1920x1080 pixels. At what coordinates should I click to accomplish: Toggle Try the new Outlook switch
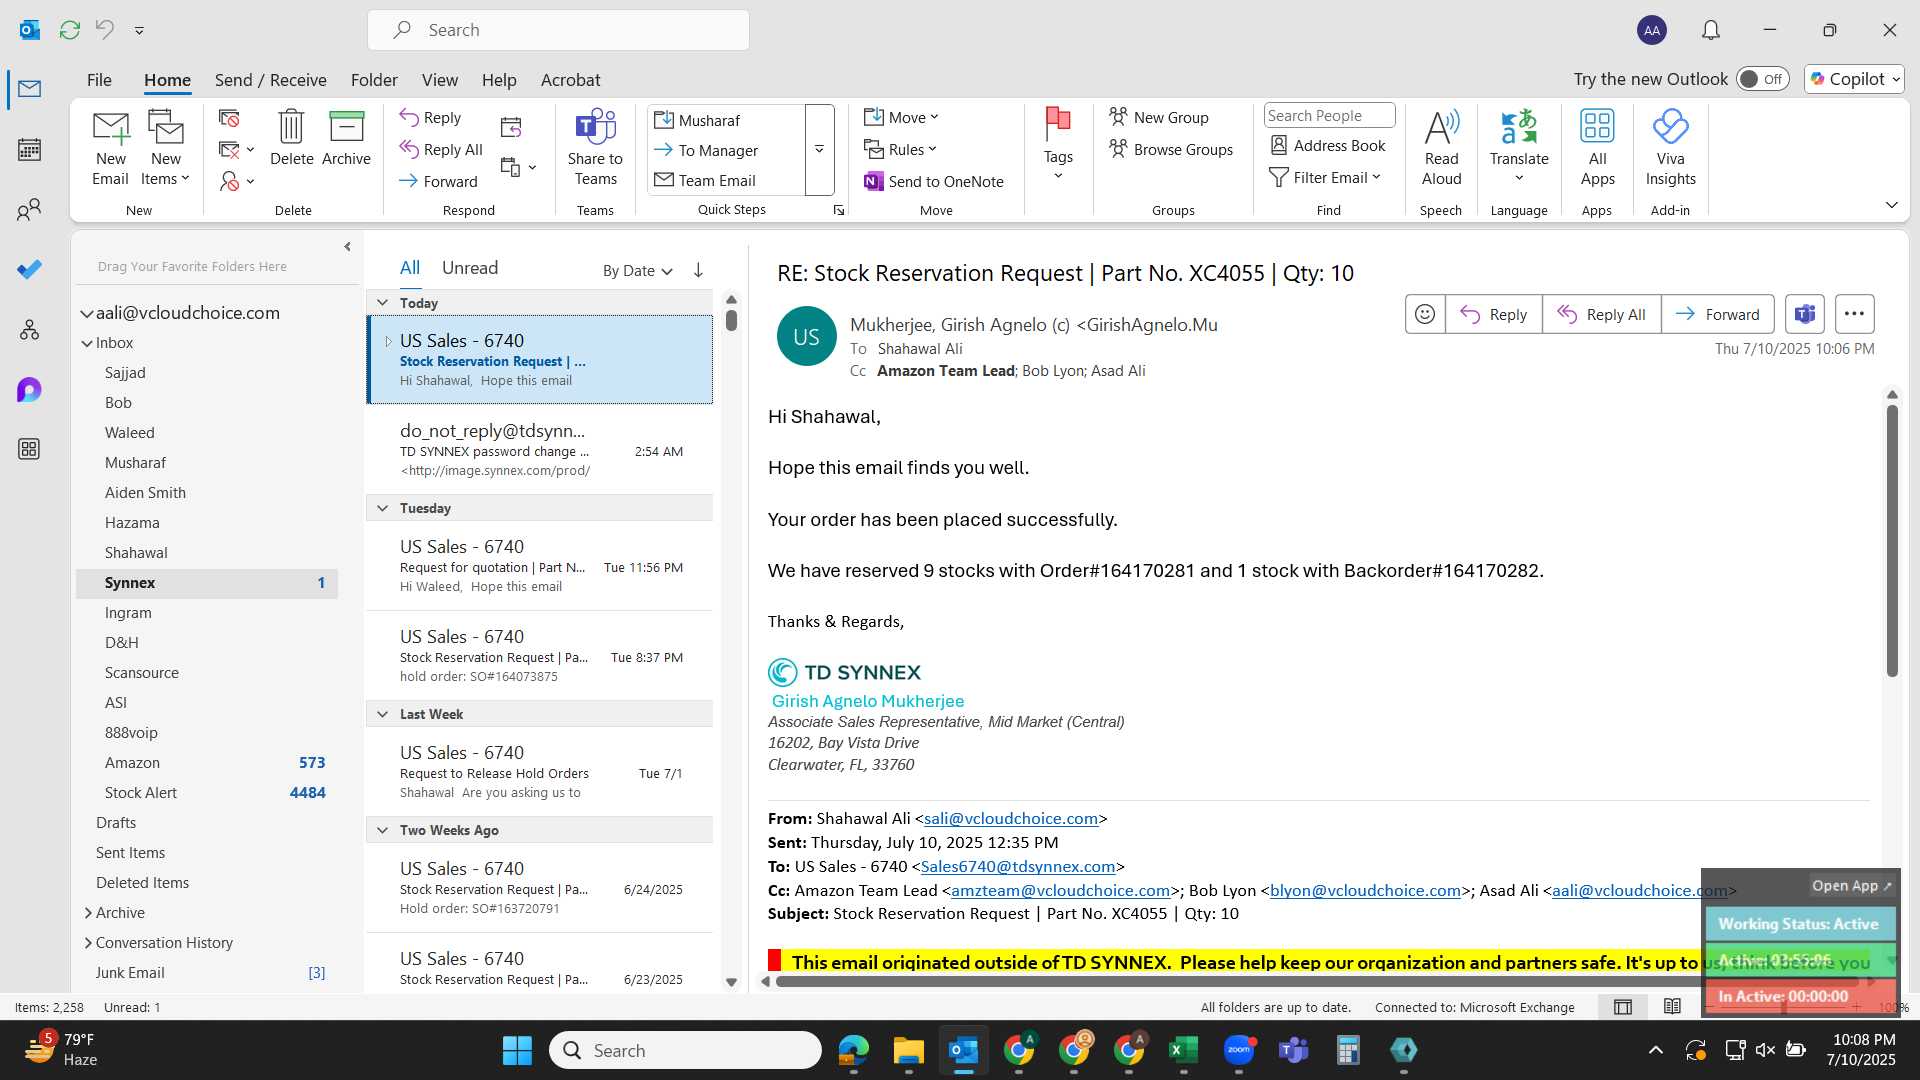pyautogui.click(x=1762, y=79)
